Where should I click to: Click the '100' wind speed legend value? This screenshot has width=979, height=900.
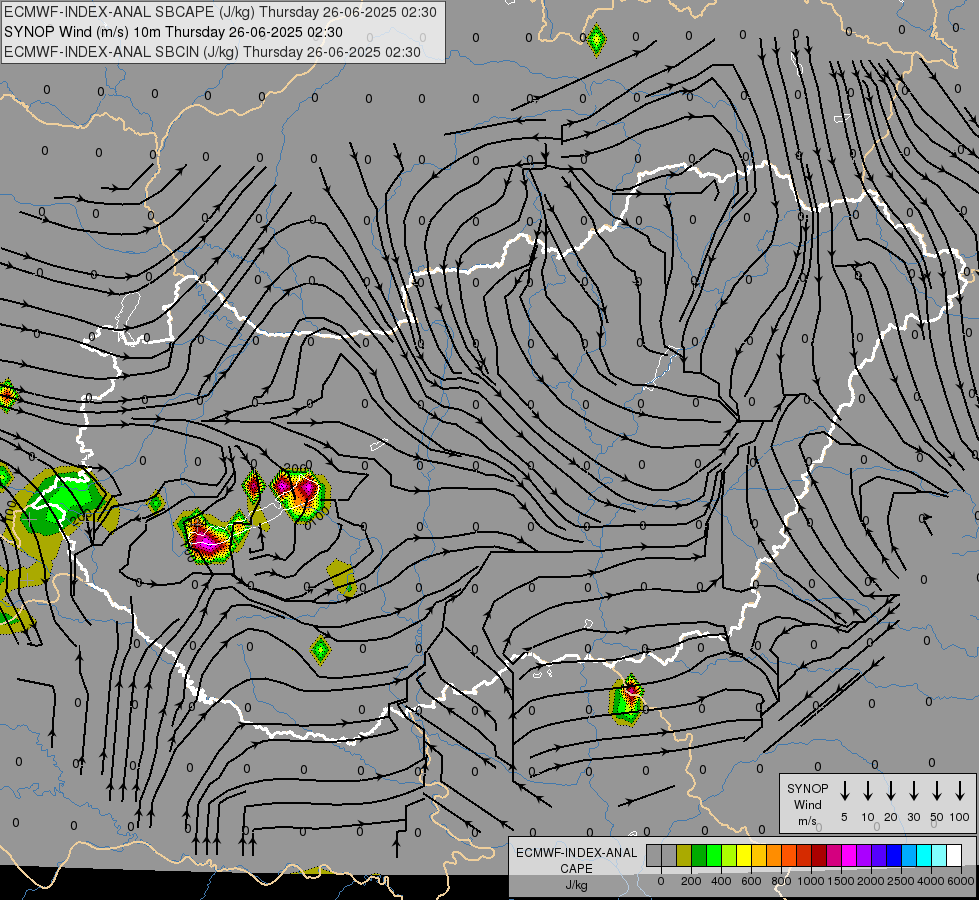pyautogui.click(x=960, y=817)
